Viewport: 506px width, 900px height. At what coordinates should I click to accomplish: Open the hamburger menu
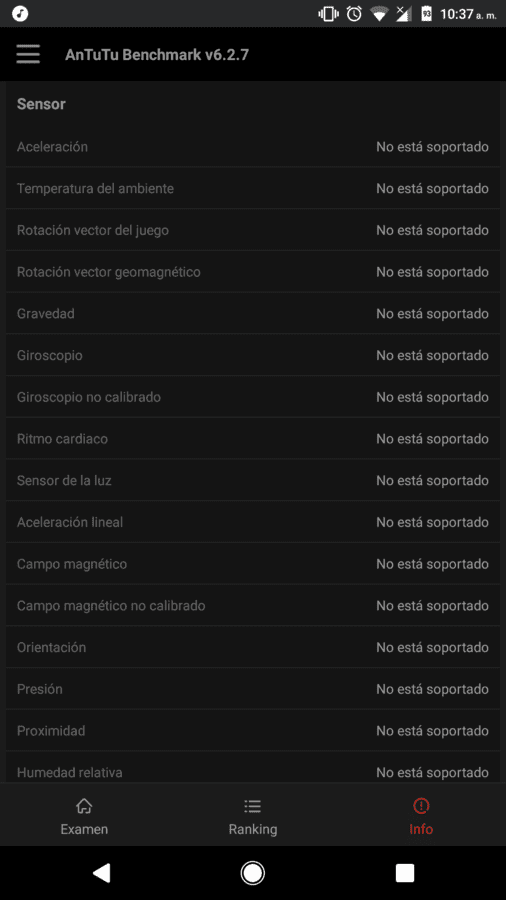pos(28,55)
